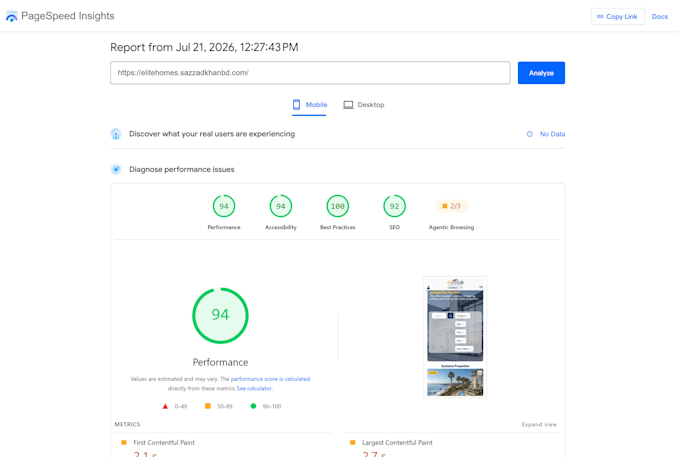This screenshot has width=680, height=457.
Task: Click the Diagnose performance issues icon
Action: point(116,170)
